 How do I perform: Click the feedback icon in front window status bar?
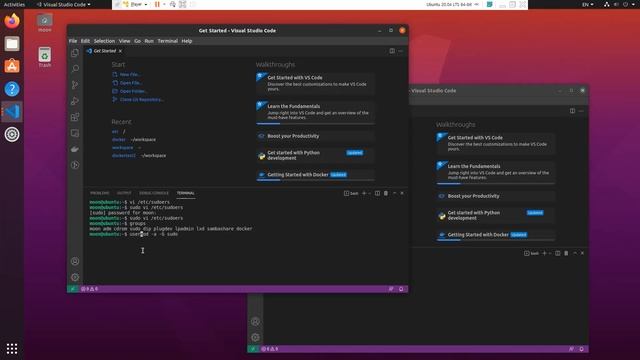click(391, 289)
